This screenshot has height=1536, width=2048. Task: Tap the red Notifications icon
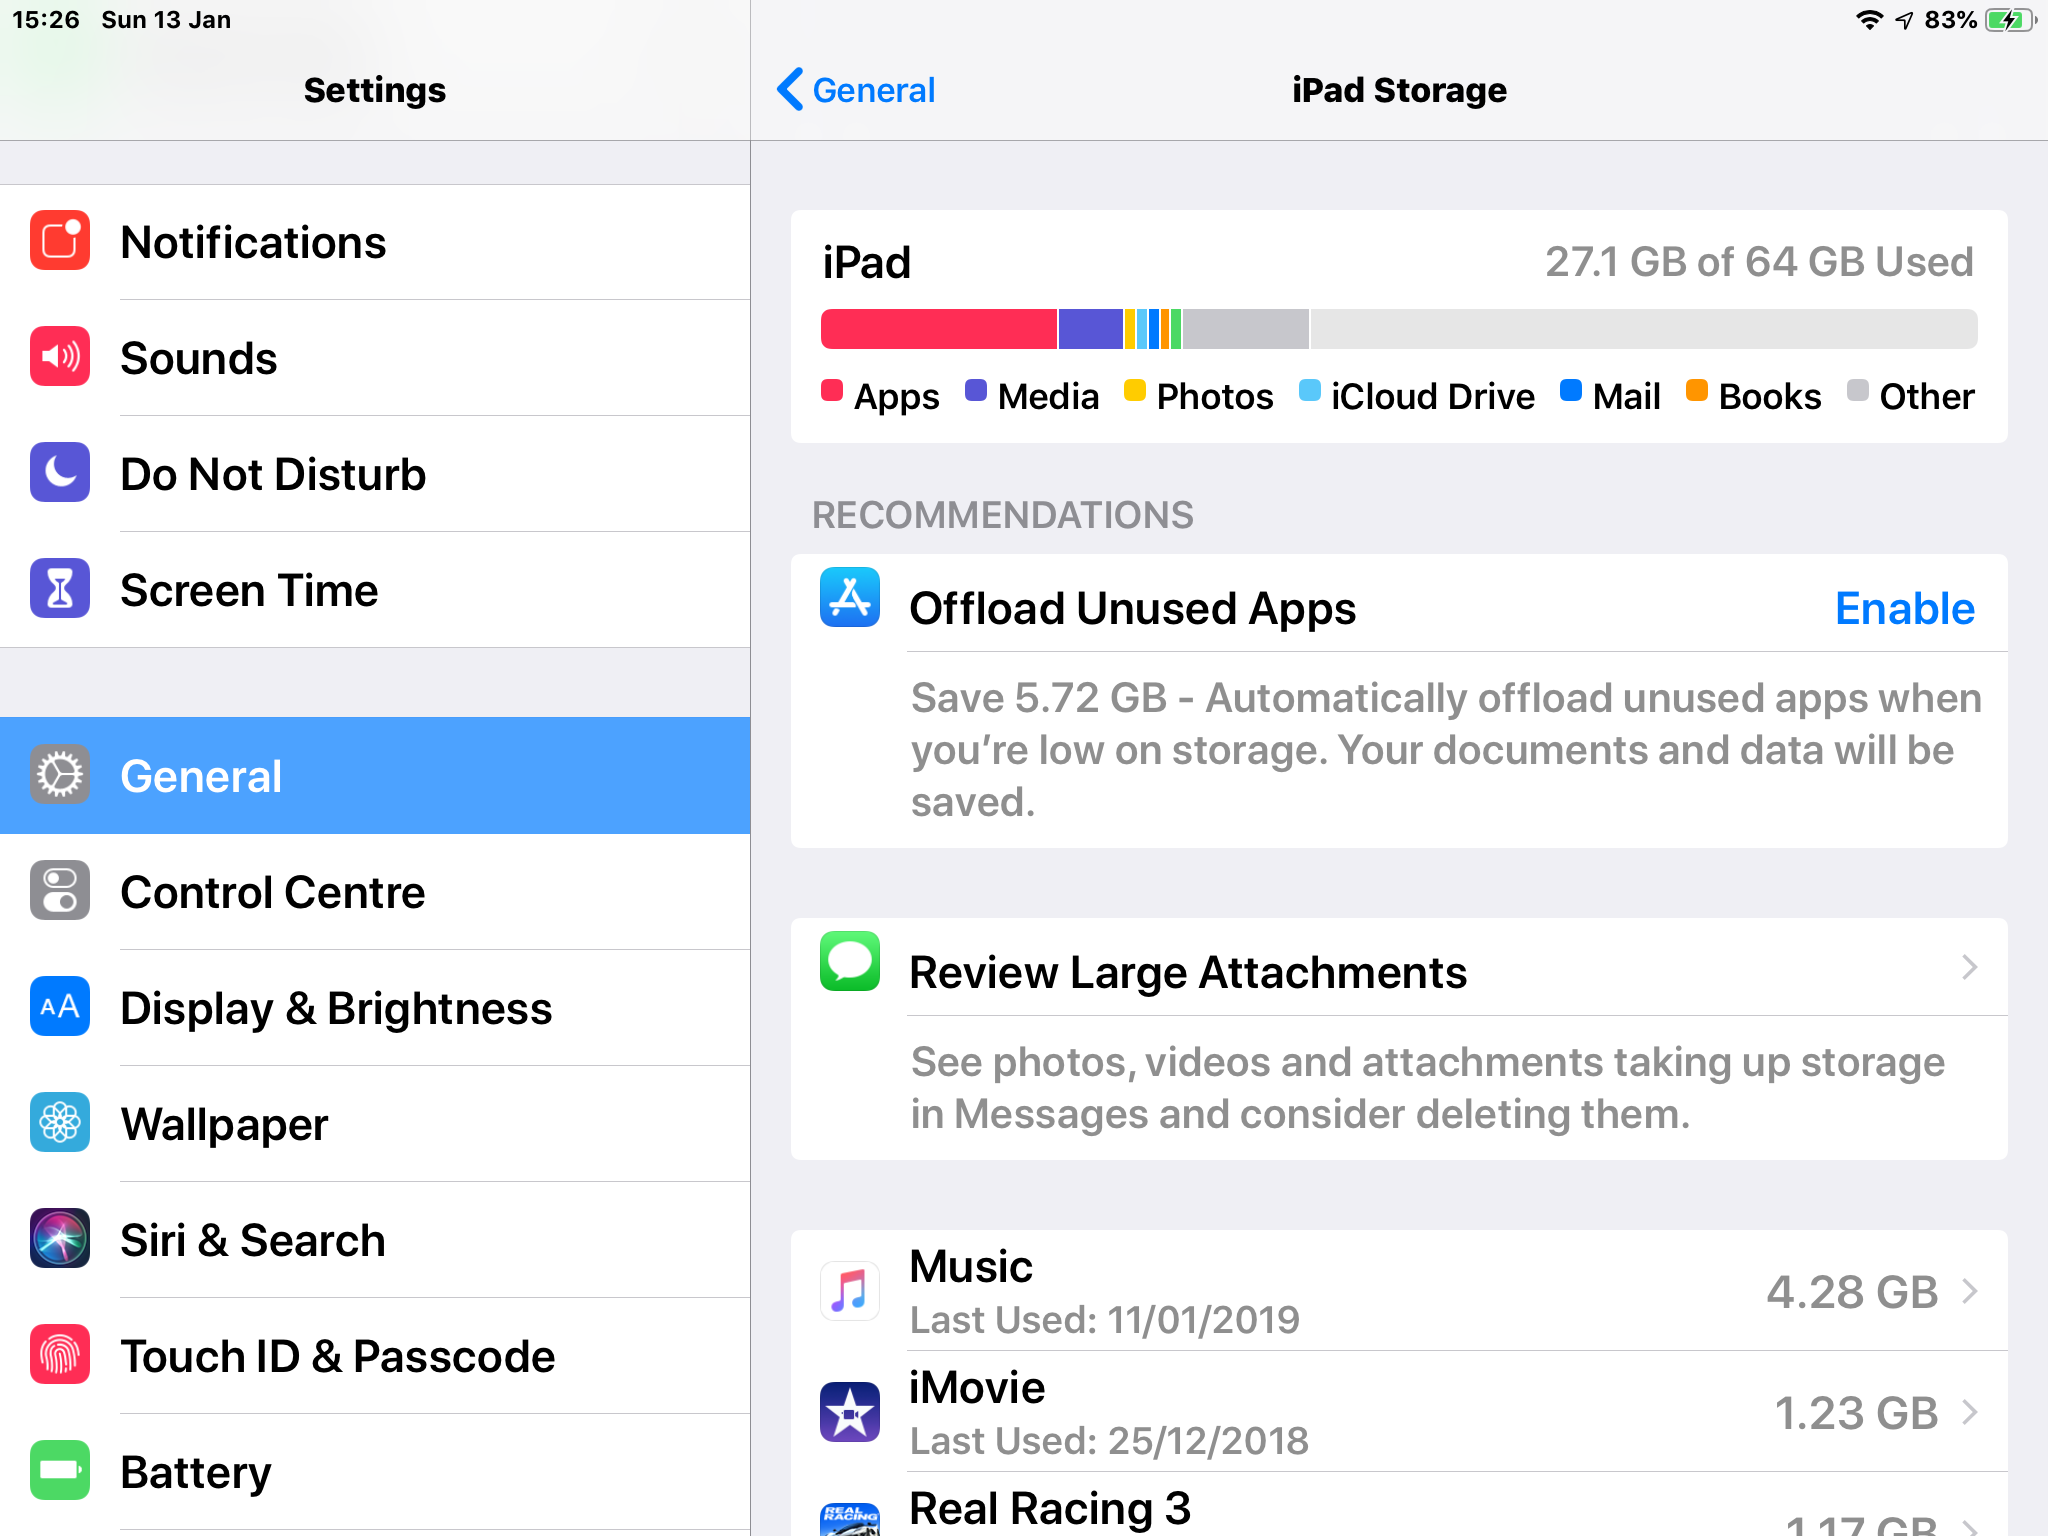[60, 241]
